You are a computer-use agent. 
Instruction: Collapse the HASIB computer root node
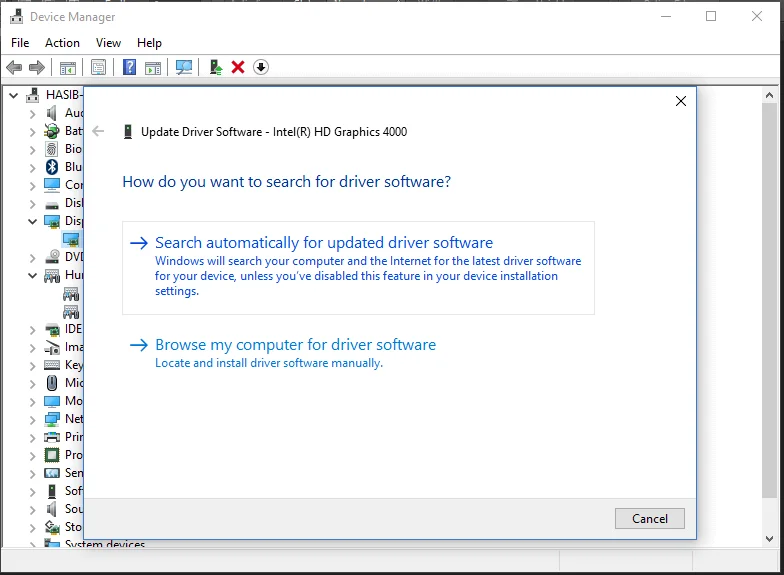[14, 95]
